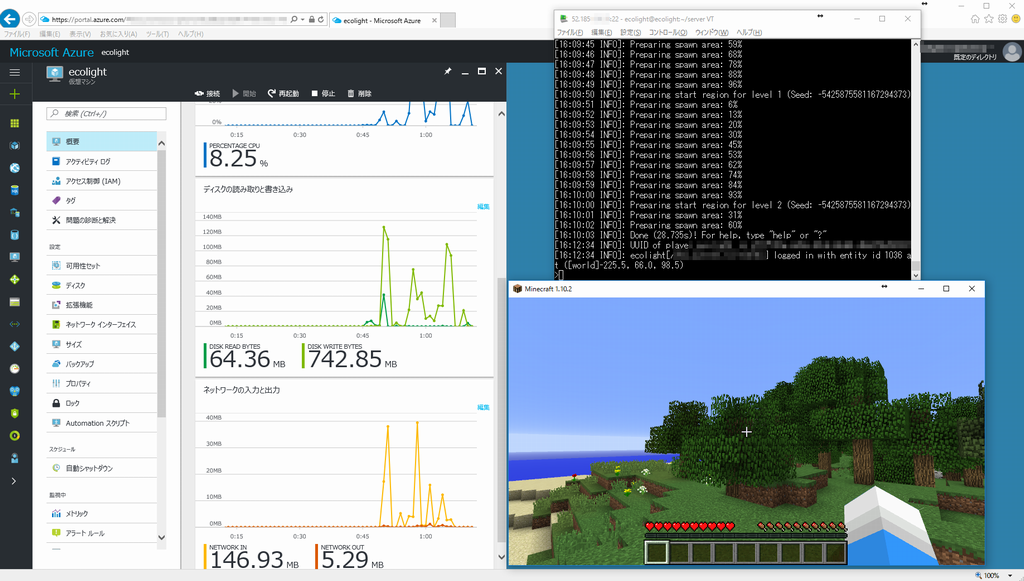1024x581 pixels.
Task: Pin the ecolight blade to the dashboard
Action: (x=447, y=71)
